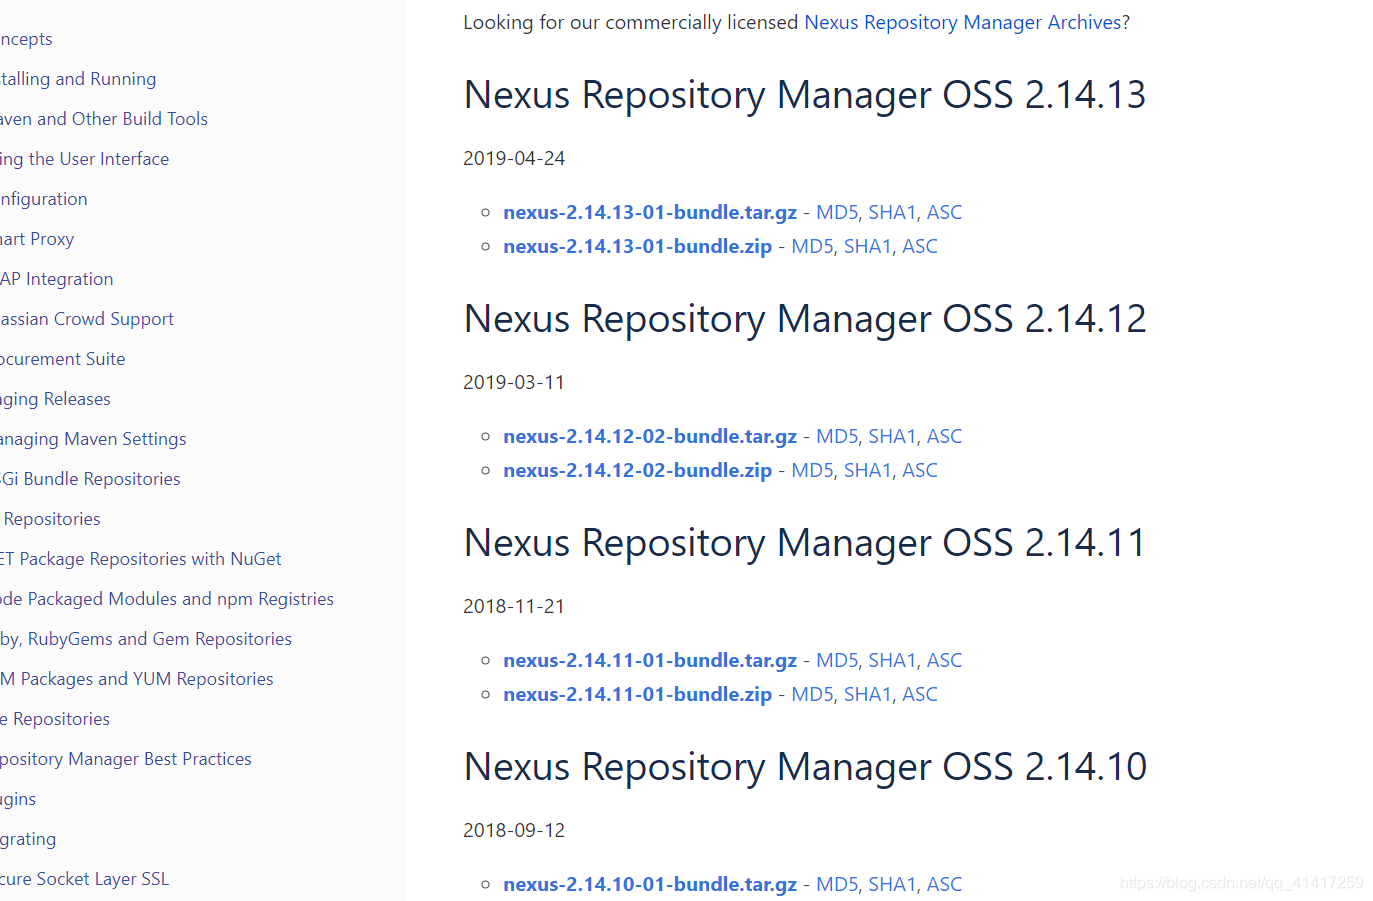Open ASC for nexus-2.14.10-01-bundle.tar.gz
Screen dimensions: 1373x901
(x=944, y=884)
